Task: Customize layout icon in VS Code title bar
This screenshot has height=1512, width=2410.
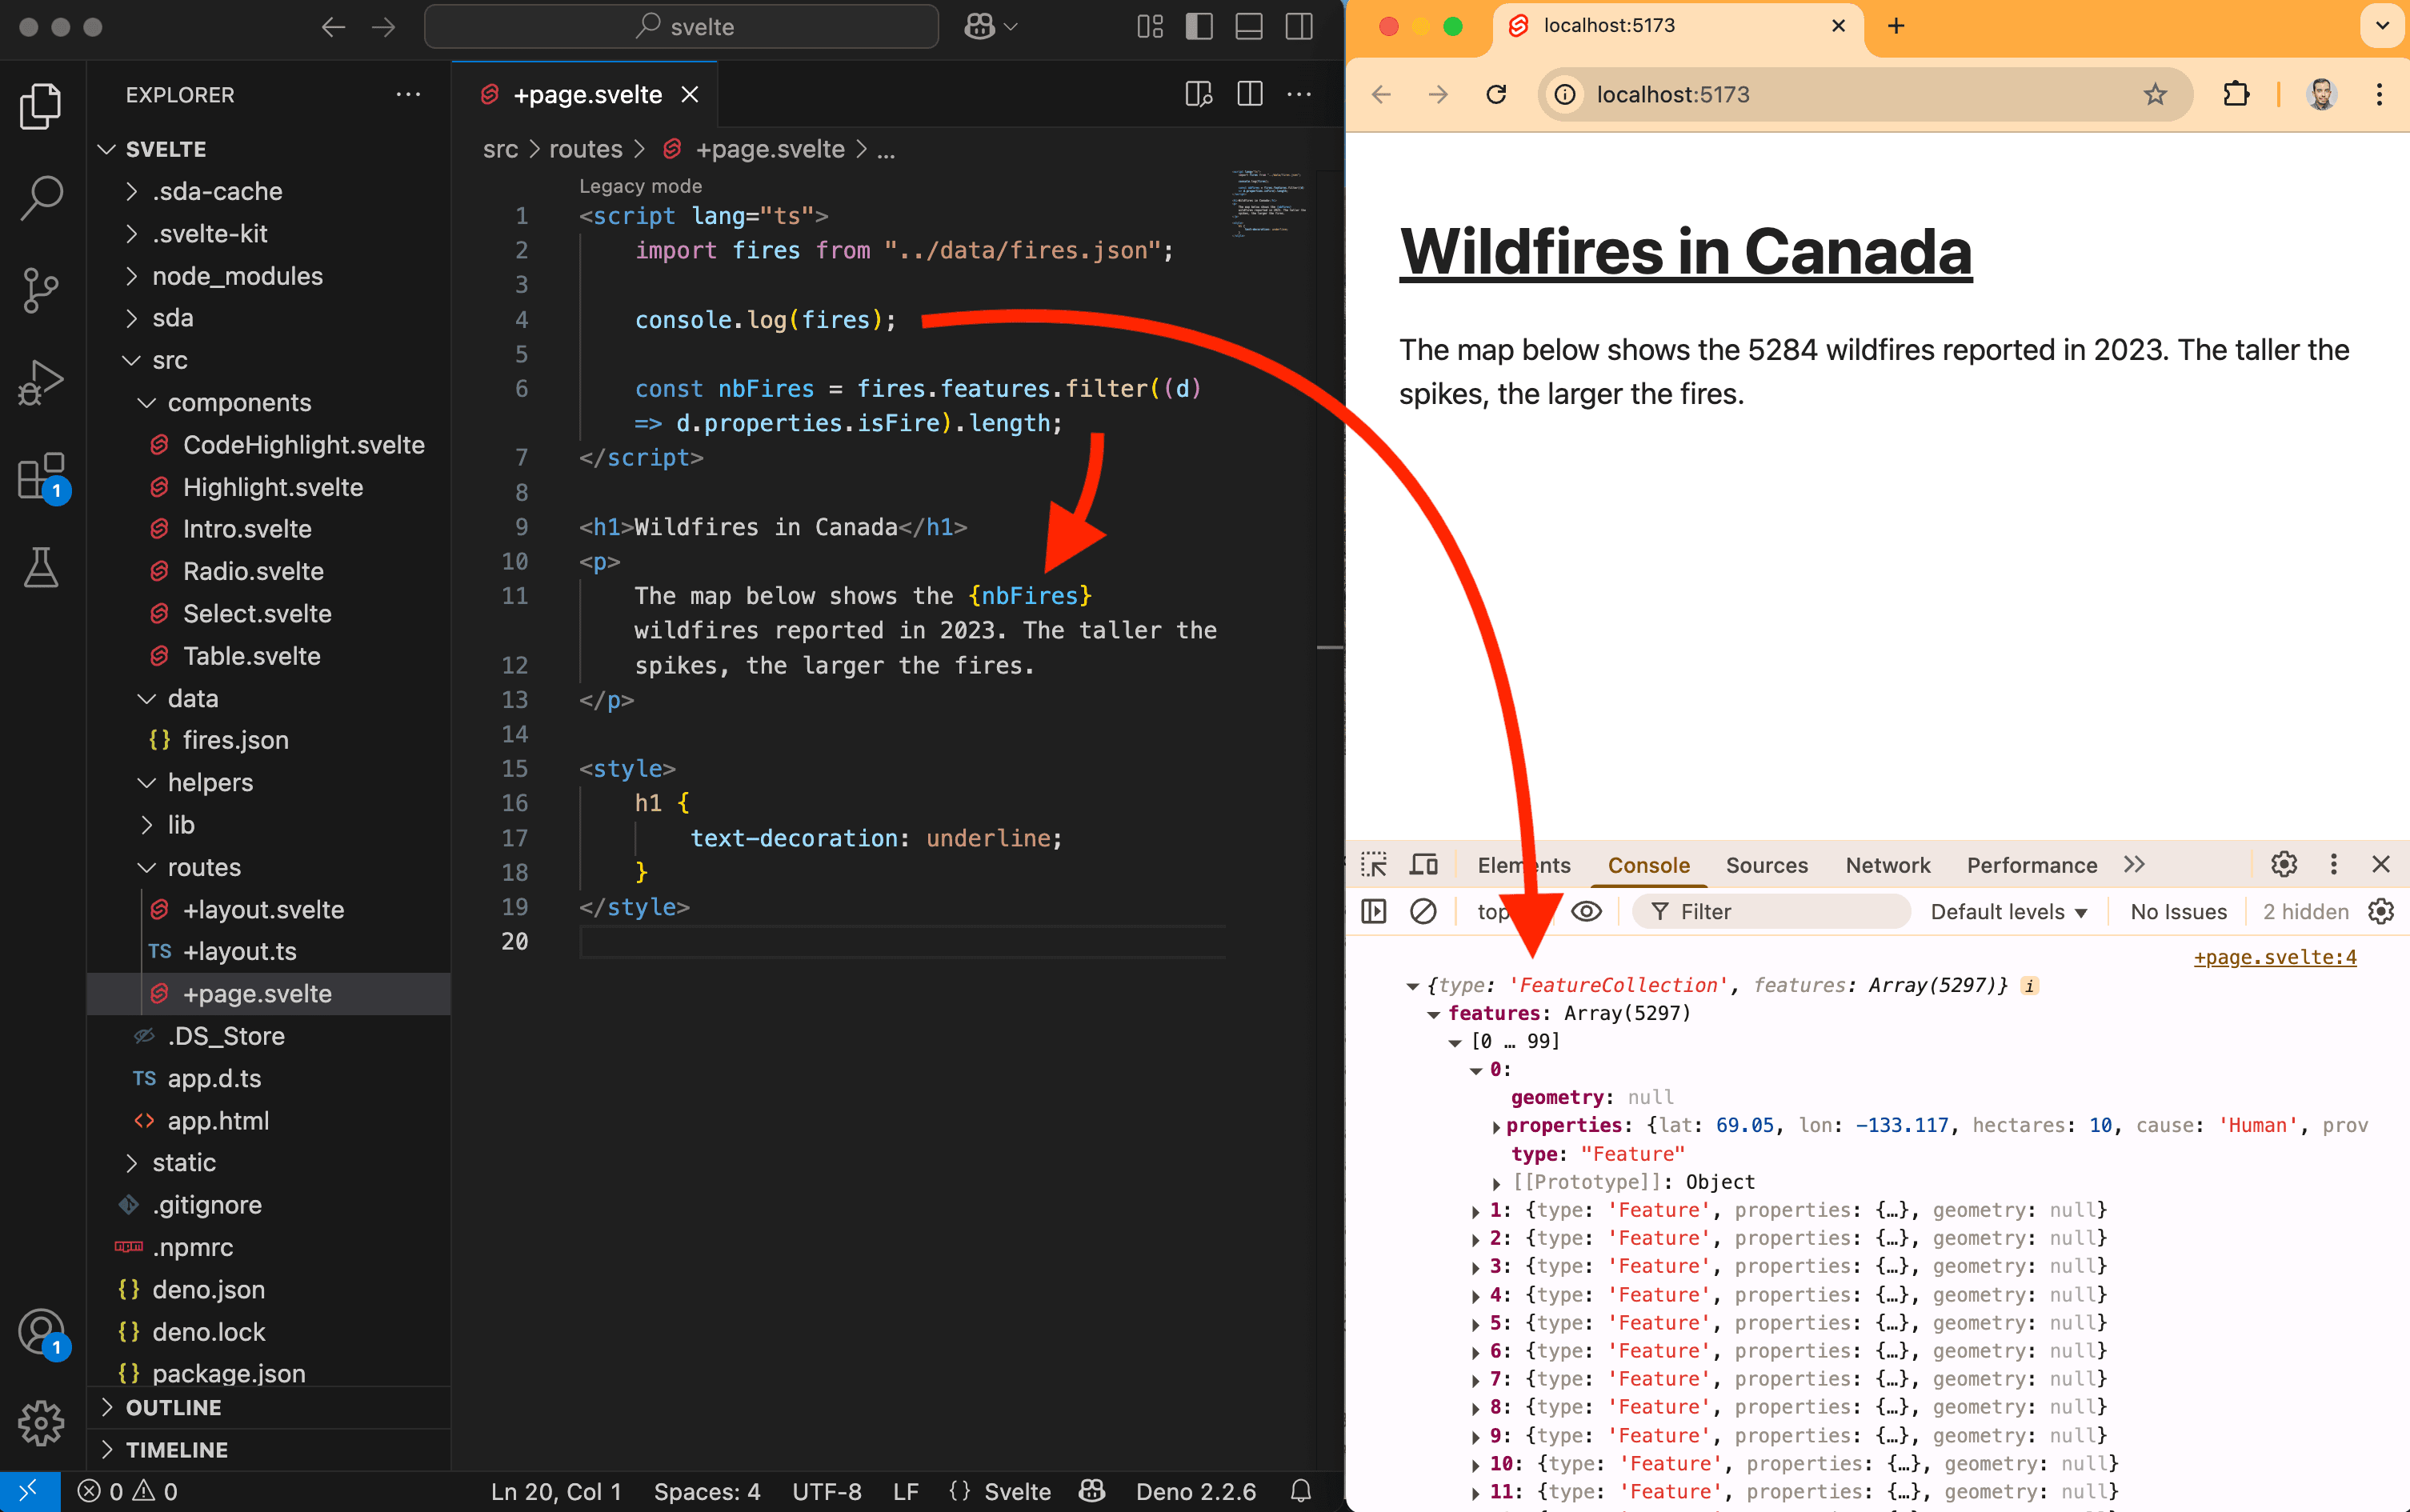Action: point(1150,27)
